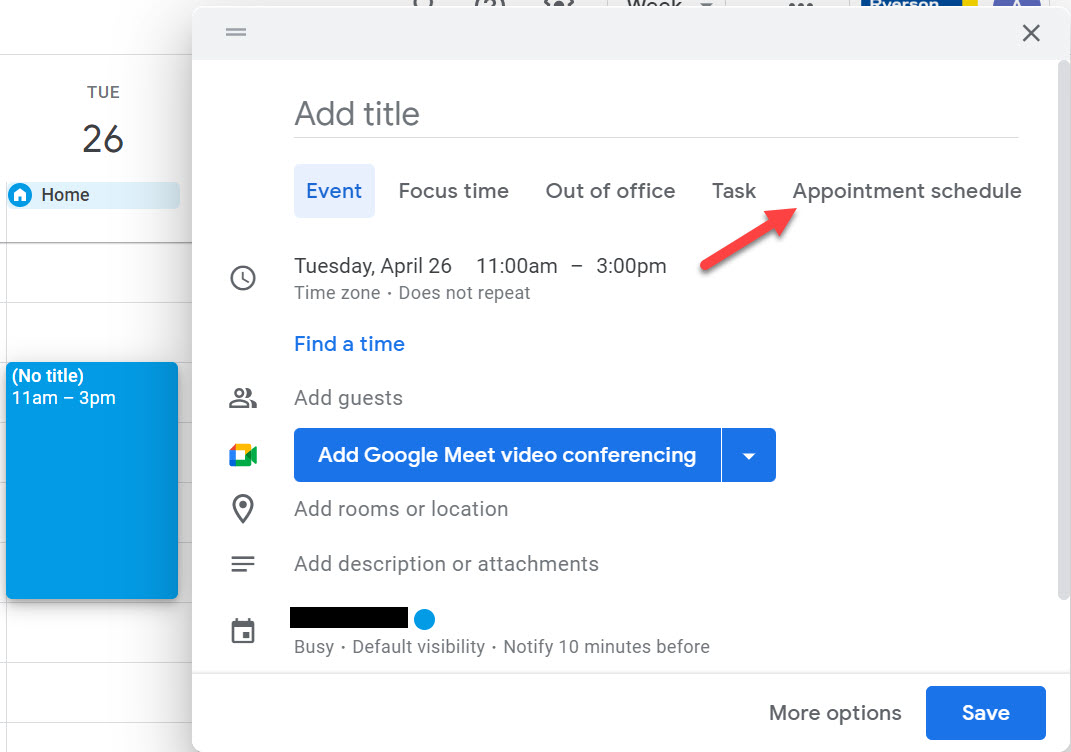Viewport: 1071px width, 752px height.
Task: Open the 11:00am start time picker
Action: [x=516, y=266]
